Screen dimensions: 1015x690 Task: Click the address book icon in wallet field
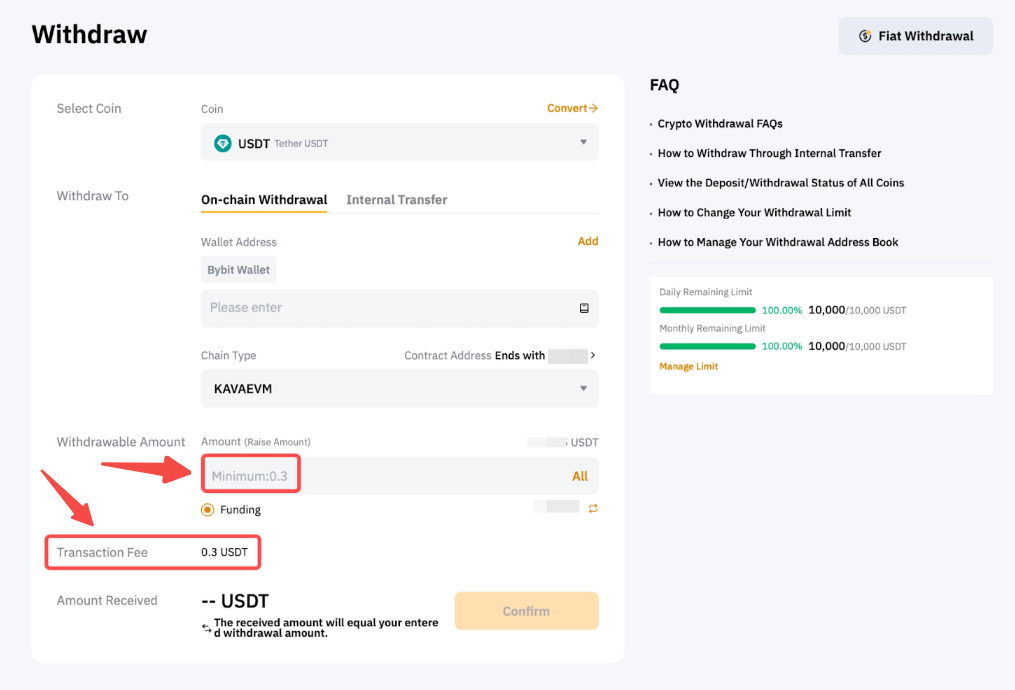click(x=584, y=308)
